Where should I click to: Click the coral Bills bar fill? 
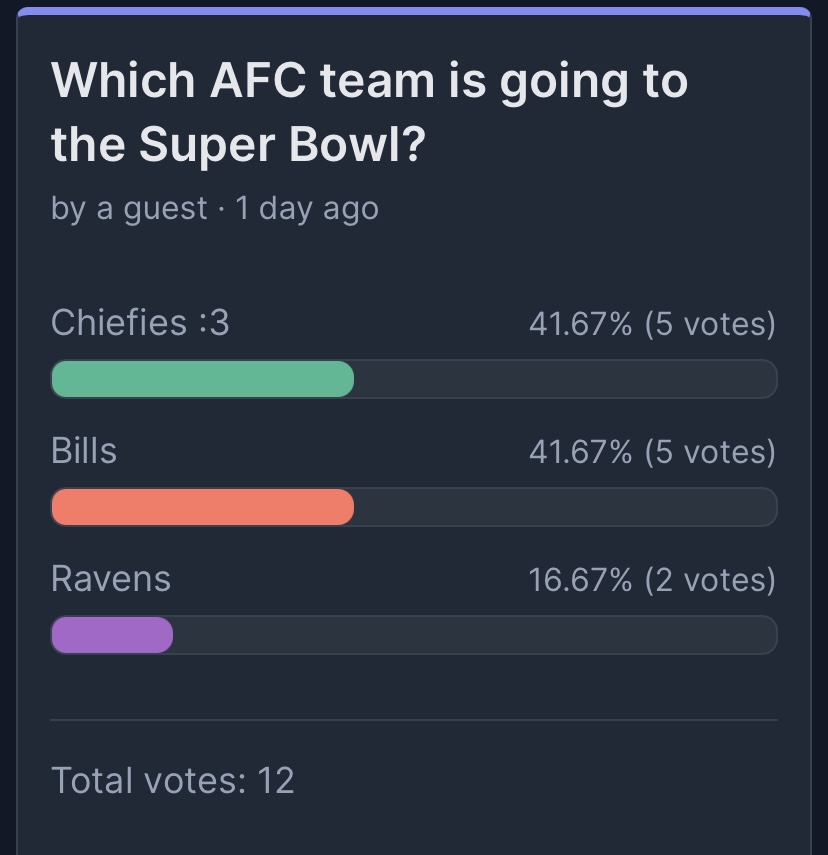(x=202, y=507)
